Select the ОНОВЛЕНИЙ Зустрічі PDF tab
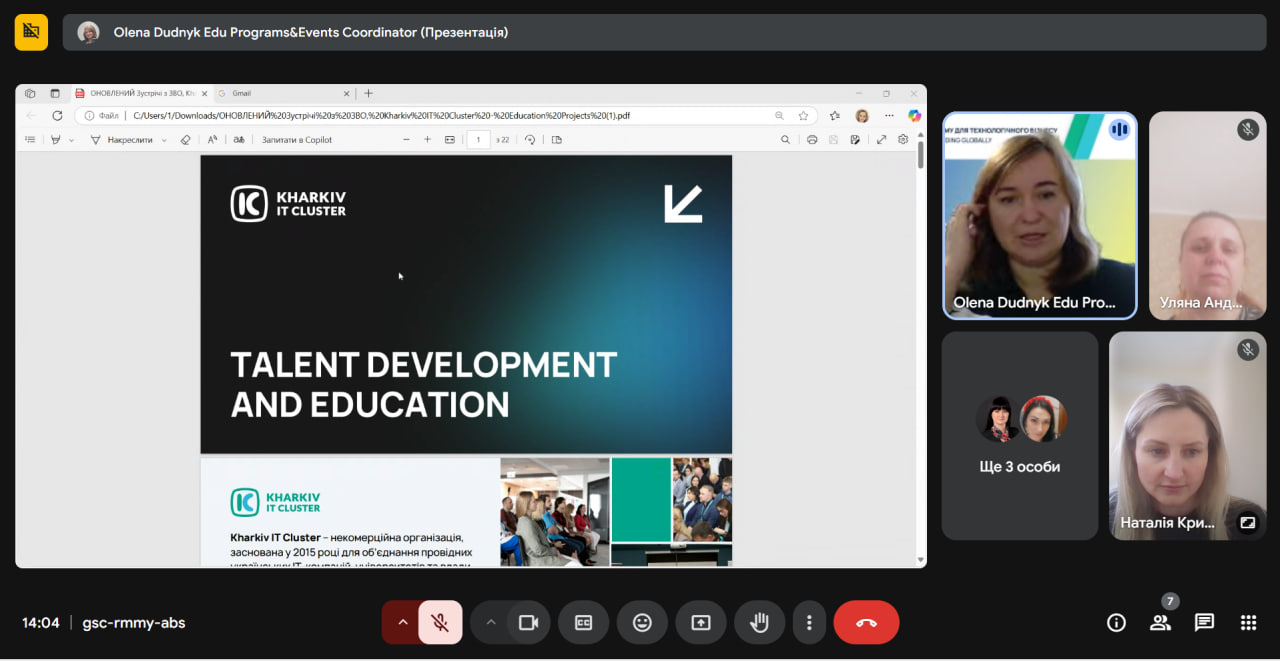Image resolution: width=1280 pixels, height=661 pixels. 141,93
